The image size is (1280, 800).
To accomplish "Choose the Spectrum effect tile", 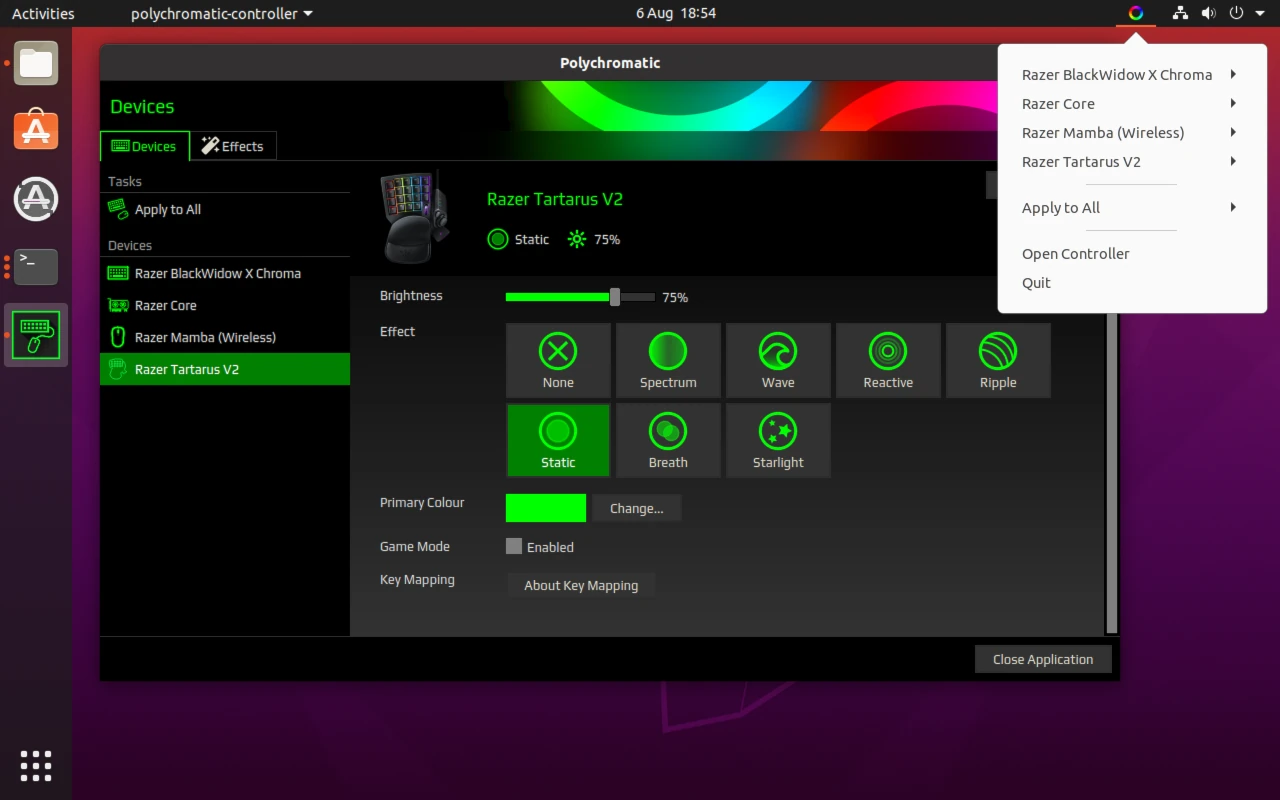I will pyautogui.click(x=668, y=360).
